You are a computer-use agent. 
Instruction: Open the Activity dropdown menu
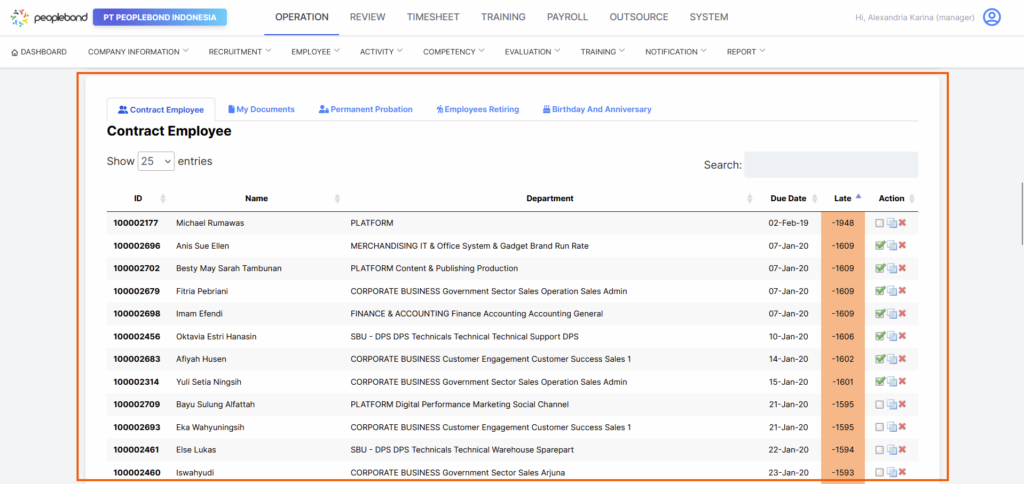click(x=381, y=52)
